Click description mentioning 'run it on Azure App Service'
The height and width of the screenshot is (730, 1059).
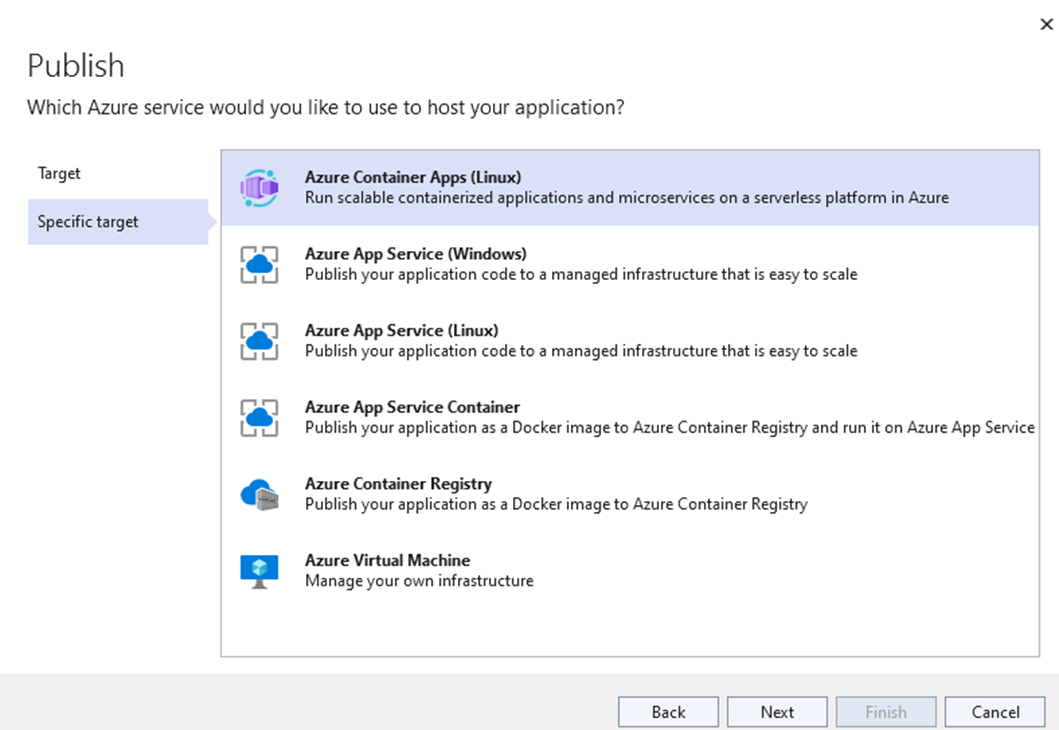669,427
